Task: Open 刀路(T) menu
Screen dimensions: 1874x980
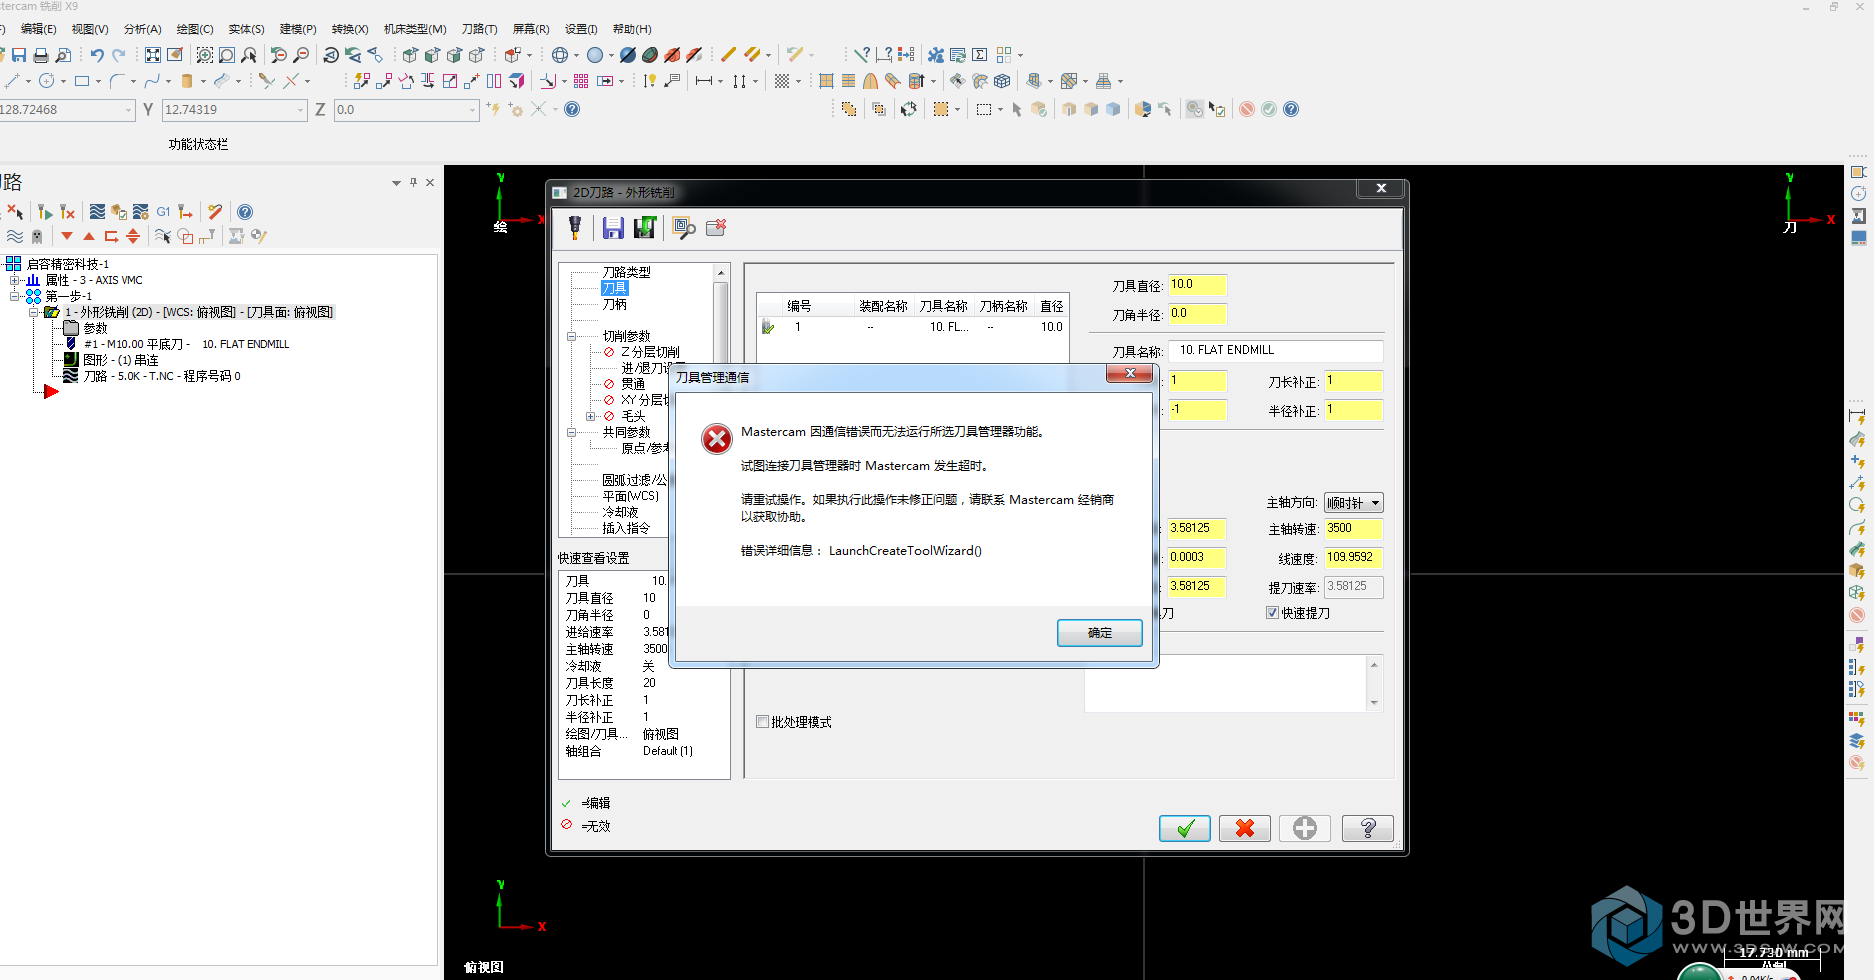Action: pyautogui.click(x=479, y=29)
